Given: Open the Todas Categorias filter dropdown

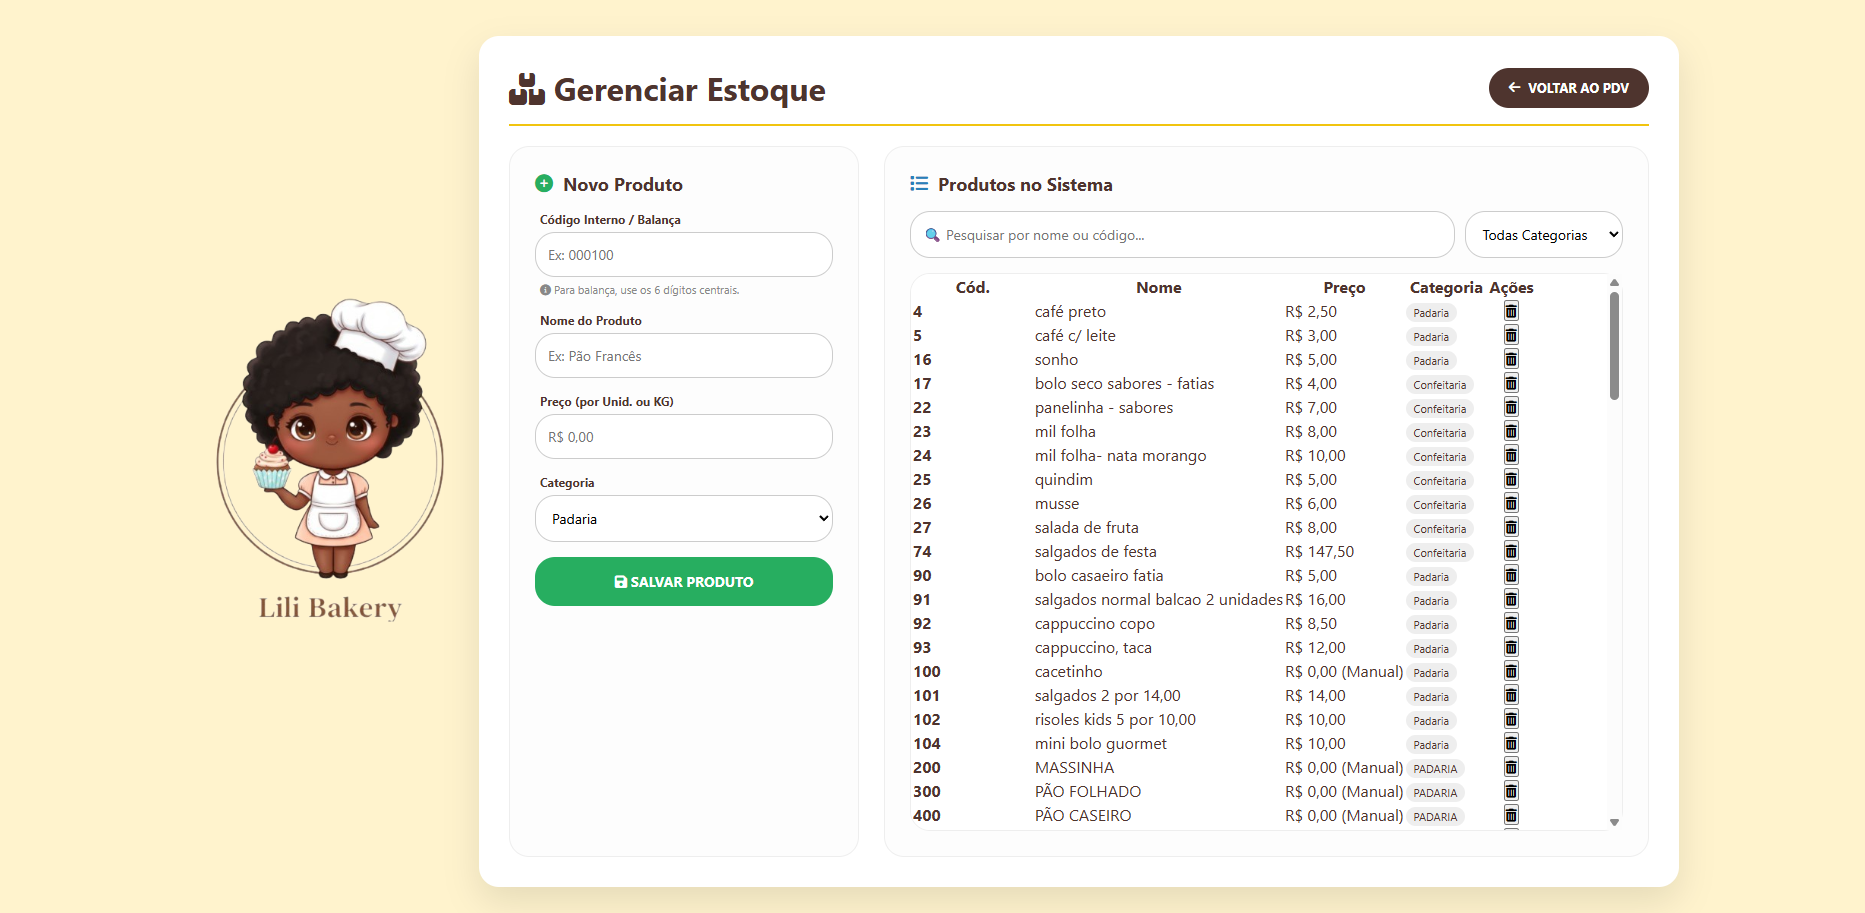Looking at the screenshot, I should click(x=1543, y=235).
